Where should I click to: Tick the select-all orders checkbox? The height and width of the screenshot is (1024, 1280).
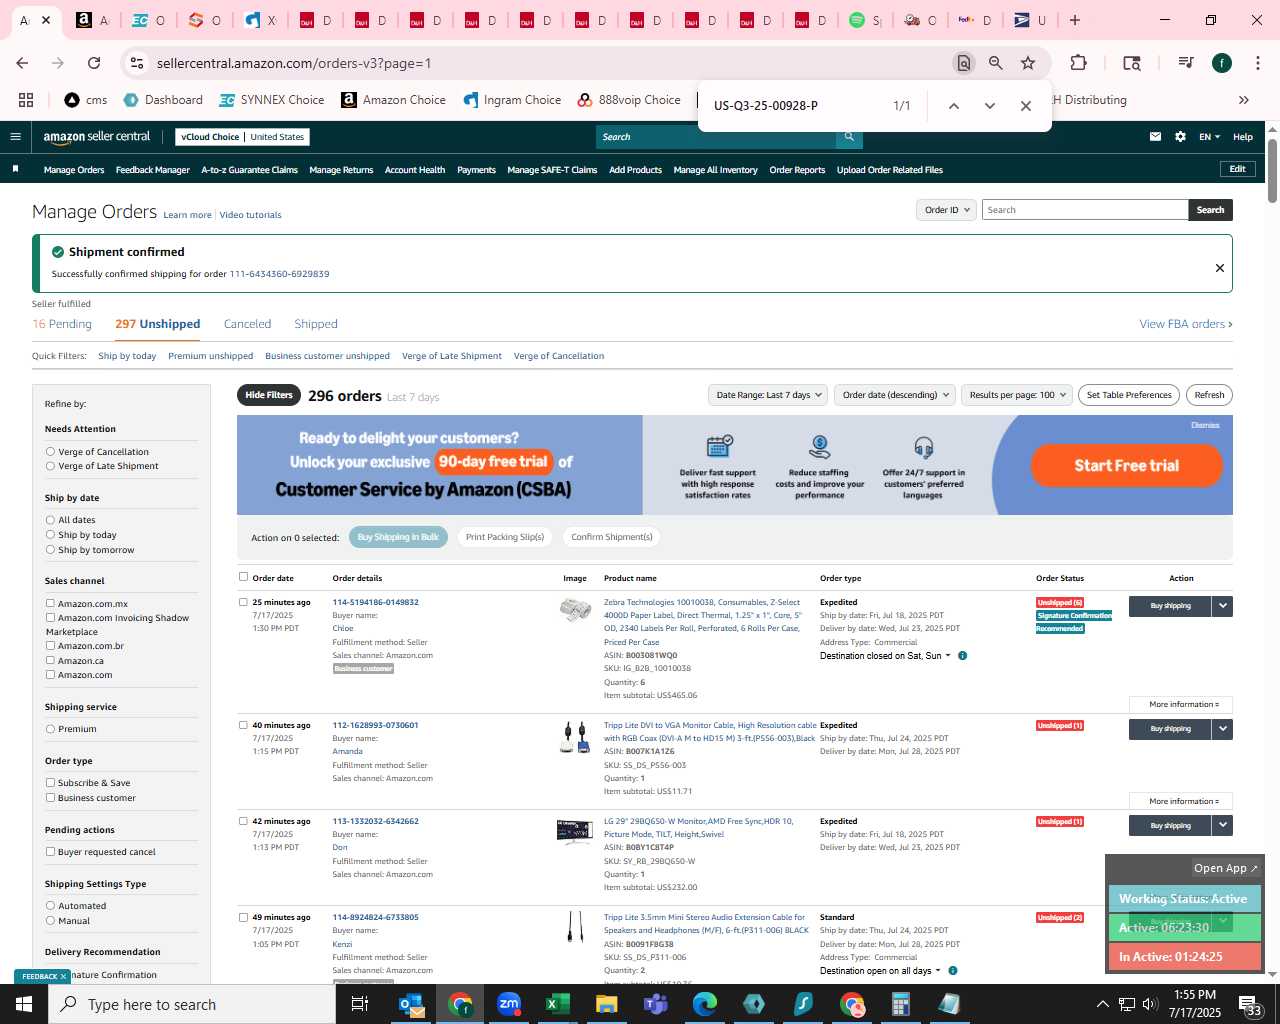point(243,577)
